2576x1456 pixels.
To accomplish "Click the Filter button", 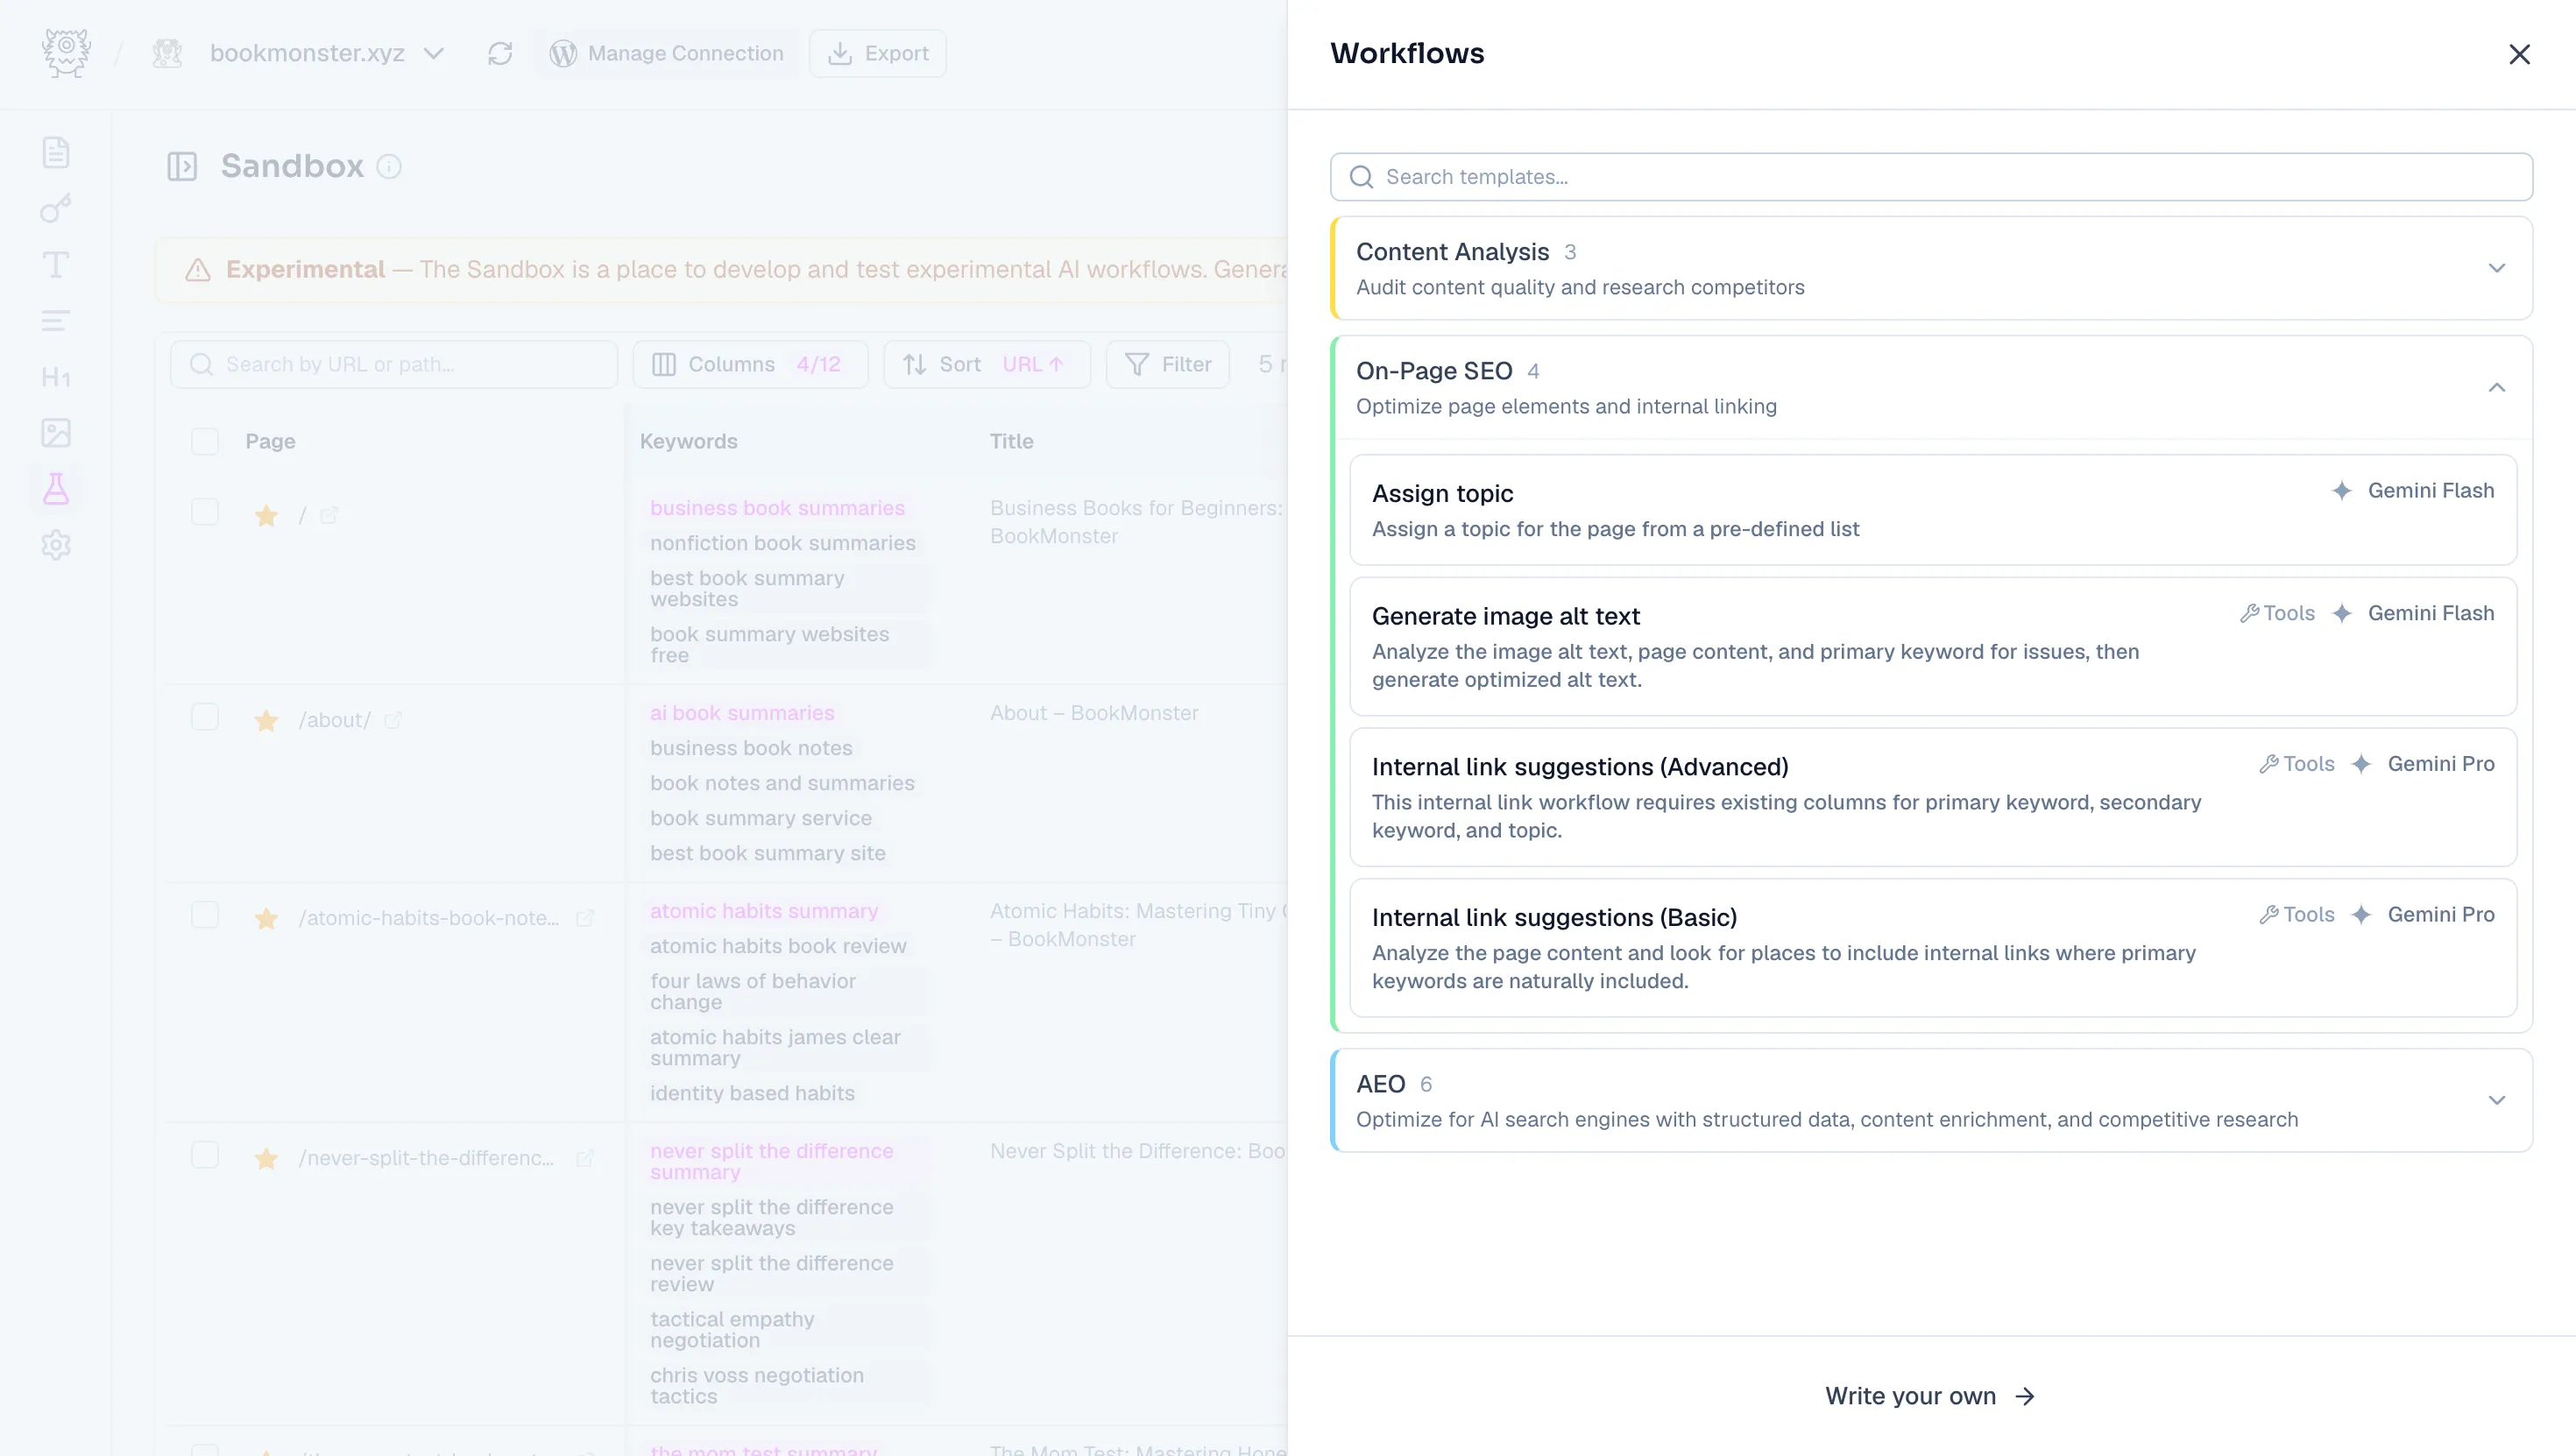I will click(1168, 365).
